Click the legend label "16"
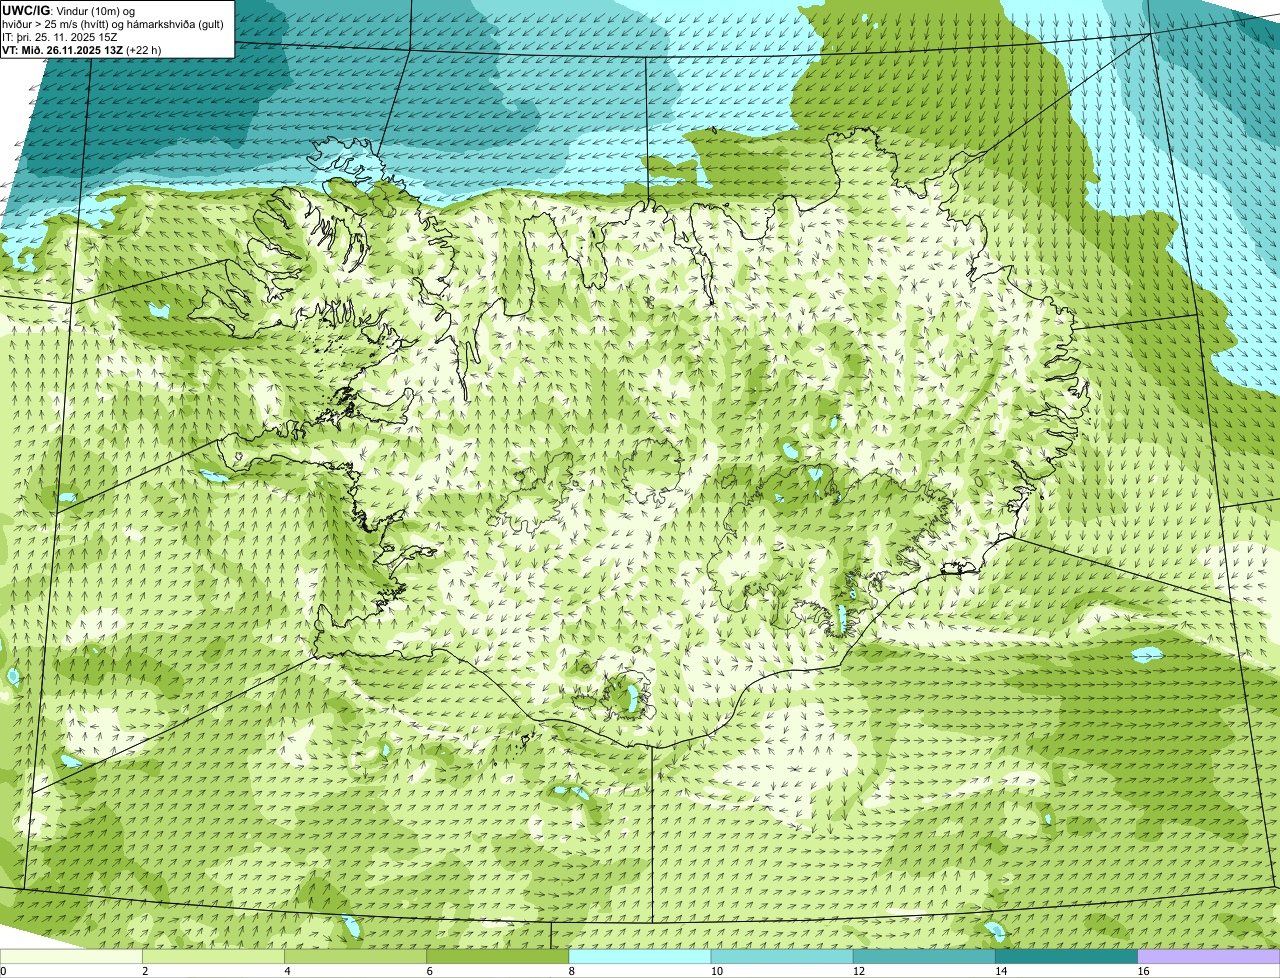Viewport: 1280px width, 978px height. [x=1143, y=971]
